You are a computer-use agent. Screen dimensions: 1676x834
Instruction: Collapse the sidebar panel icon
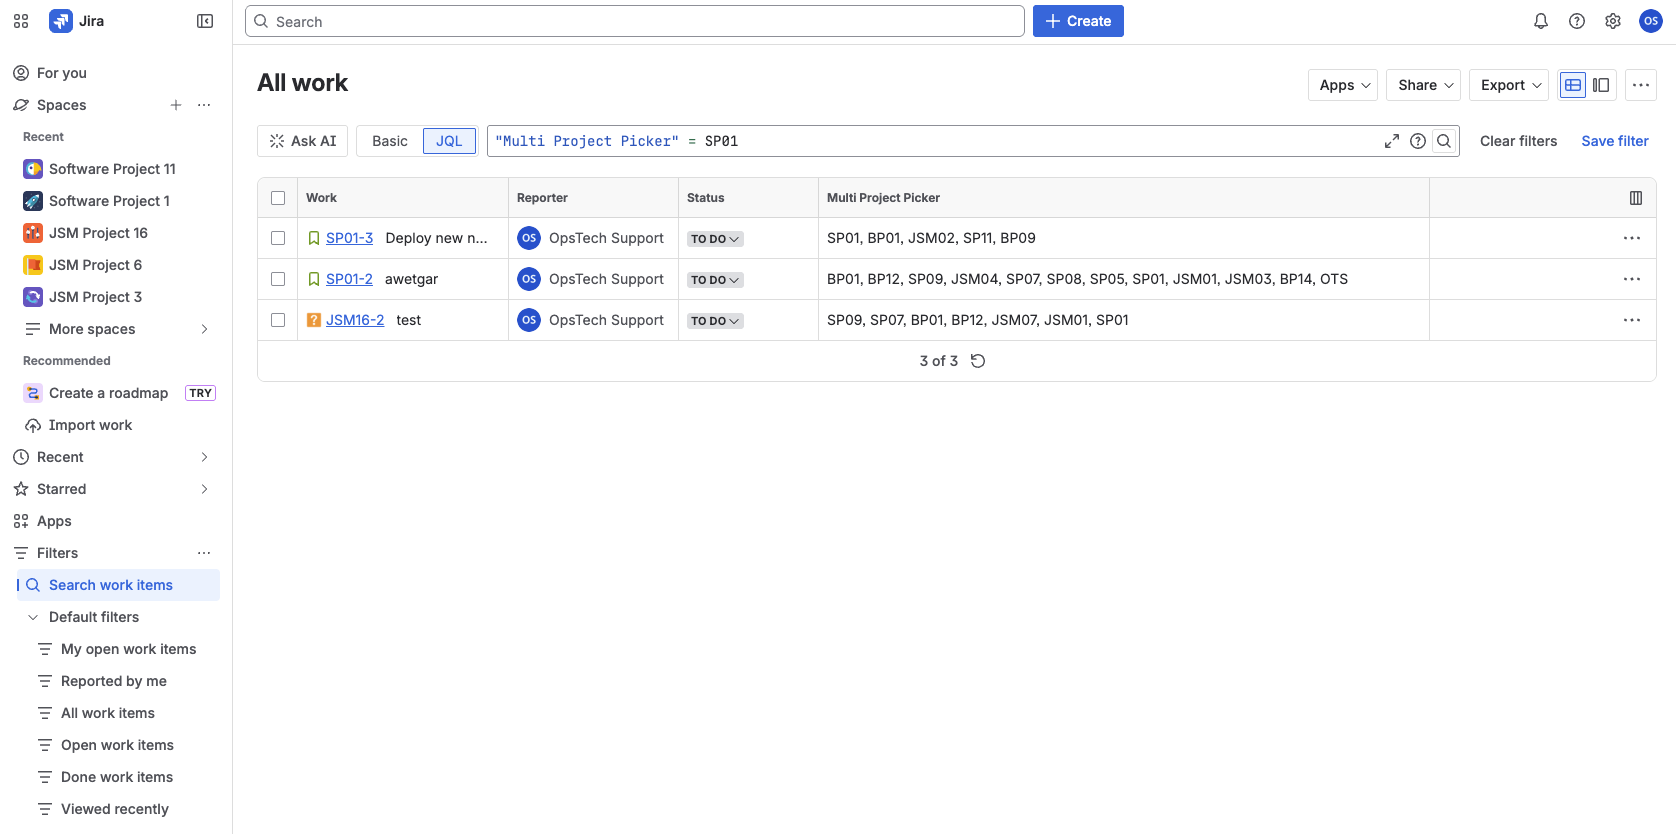205,21
